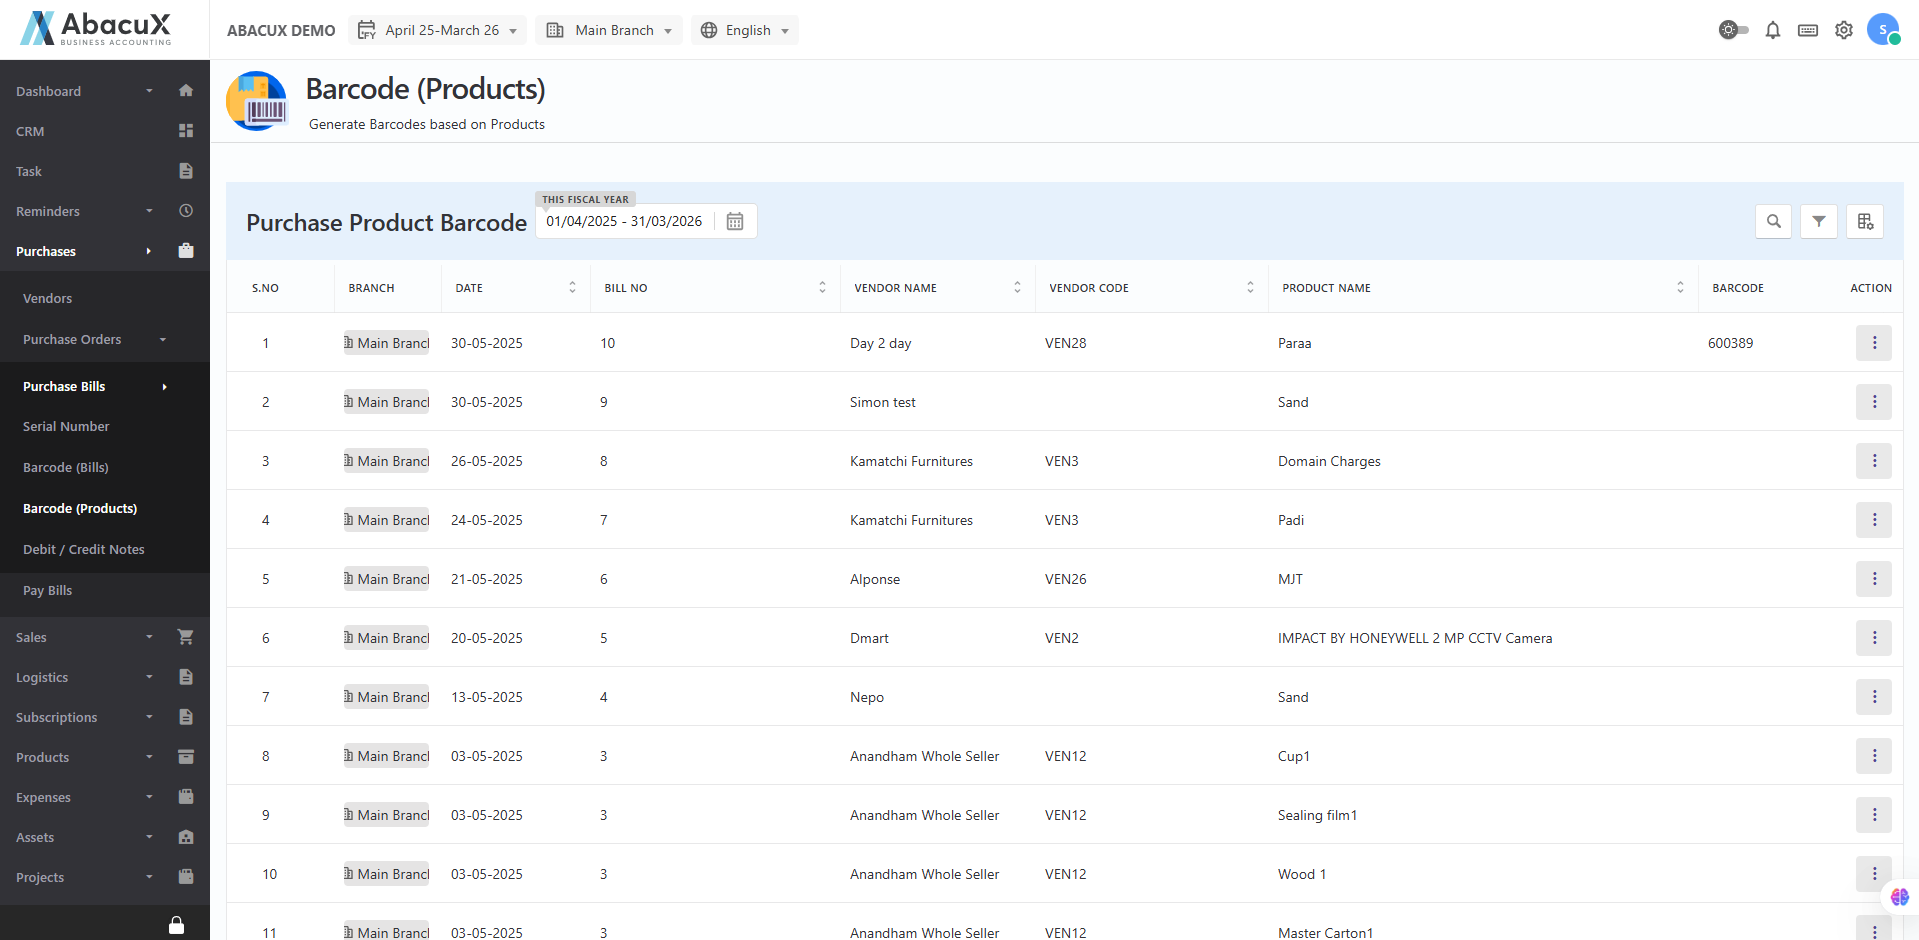The image size is (1919, 940).
Task: Click the user profile avatar
Action: (1882, 30)
